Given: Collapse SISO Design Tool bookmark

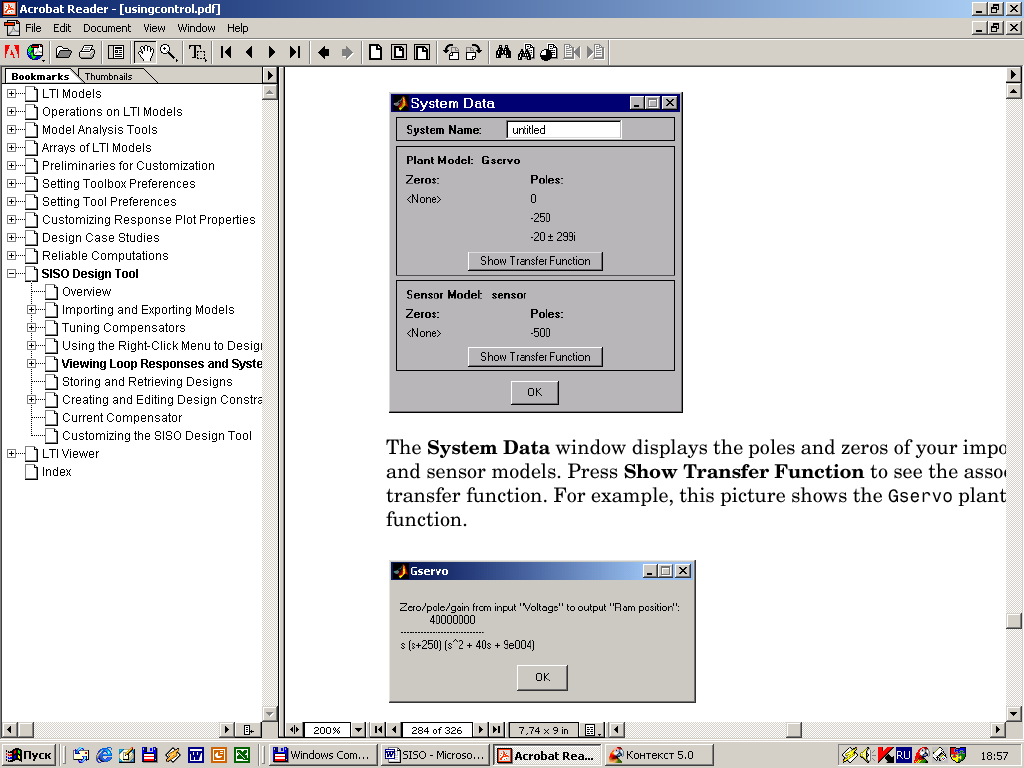Looking at the screenshot, I should pyautogui.click(x=12, y=274).
